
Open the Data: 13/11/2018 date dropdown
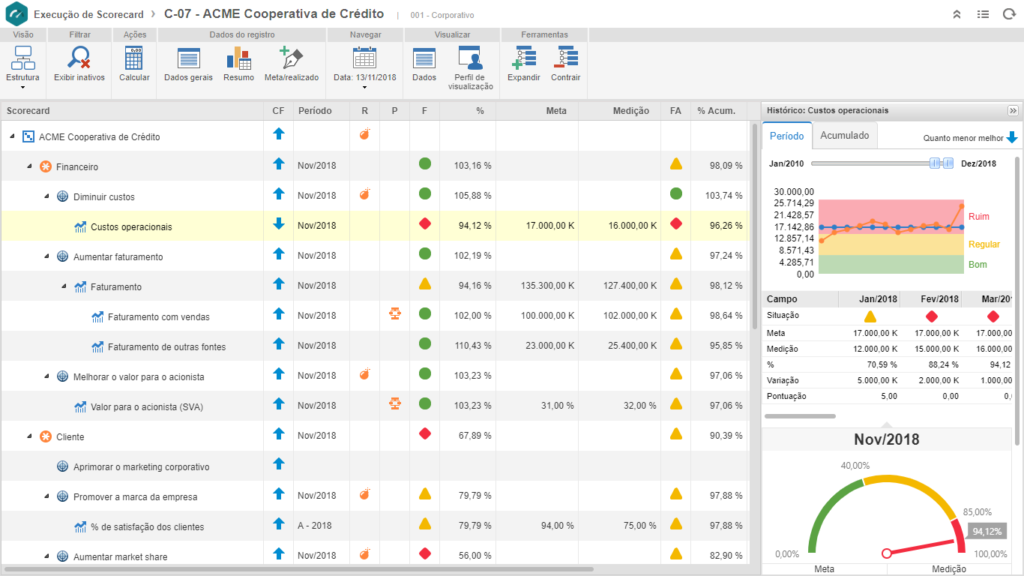pyautogui.click(x=364, y=68)
